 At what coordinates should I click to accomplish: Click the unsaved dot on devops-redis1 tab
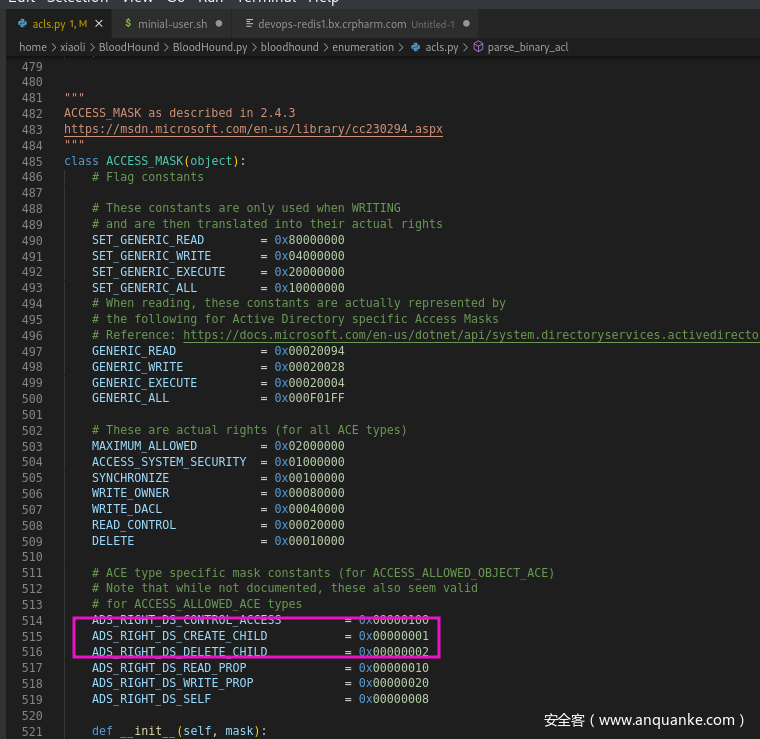[467, 23]
